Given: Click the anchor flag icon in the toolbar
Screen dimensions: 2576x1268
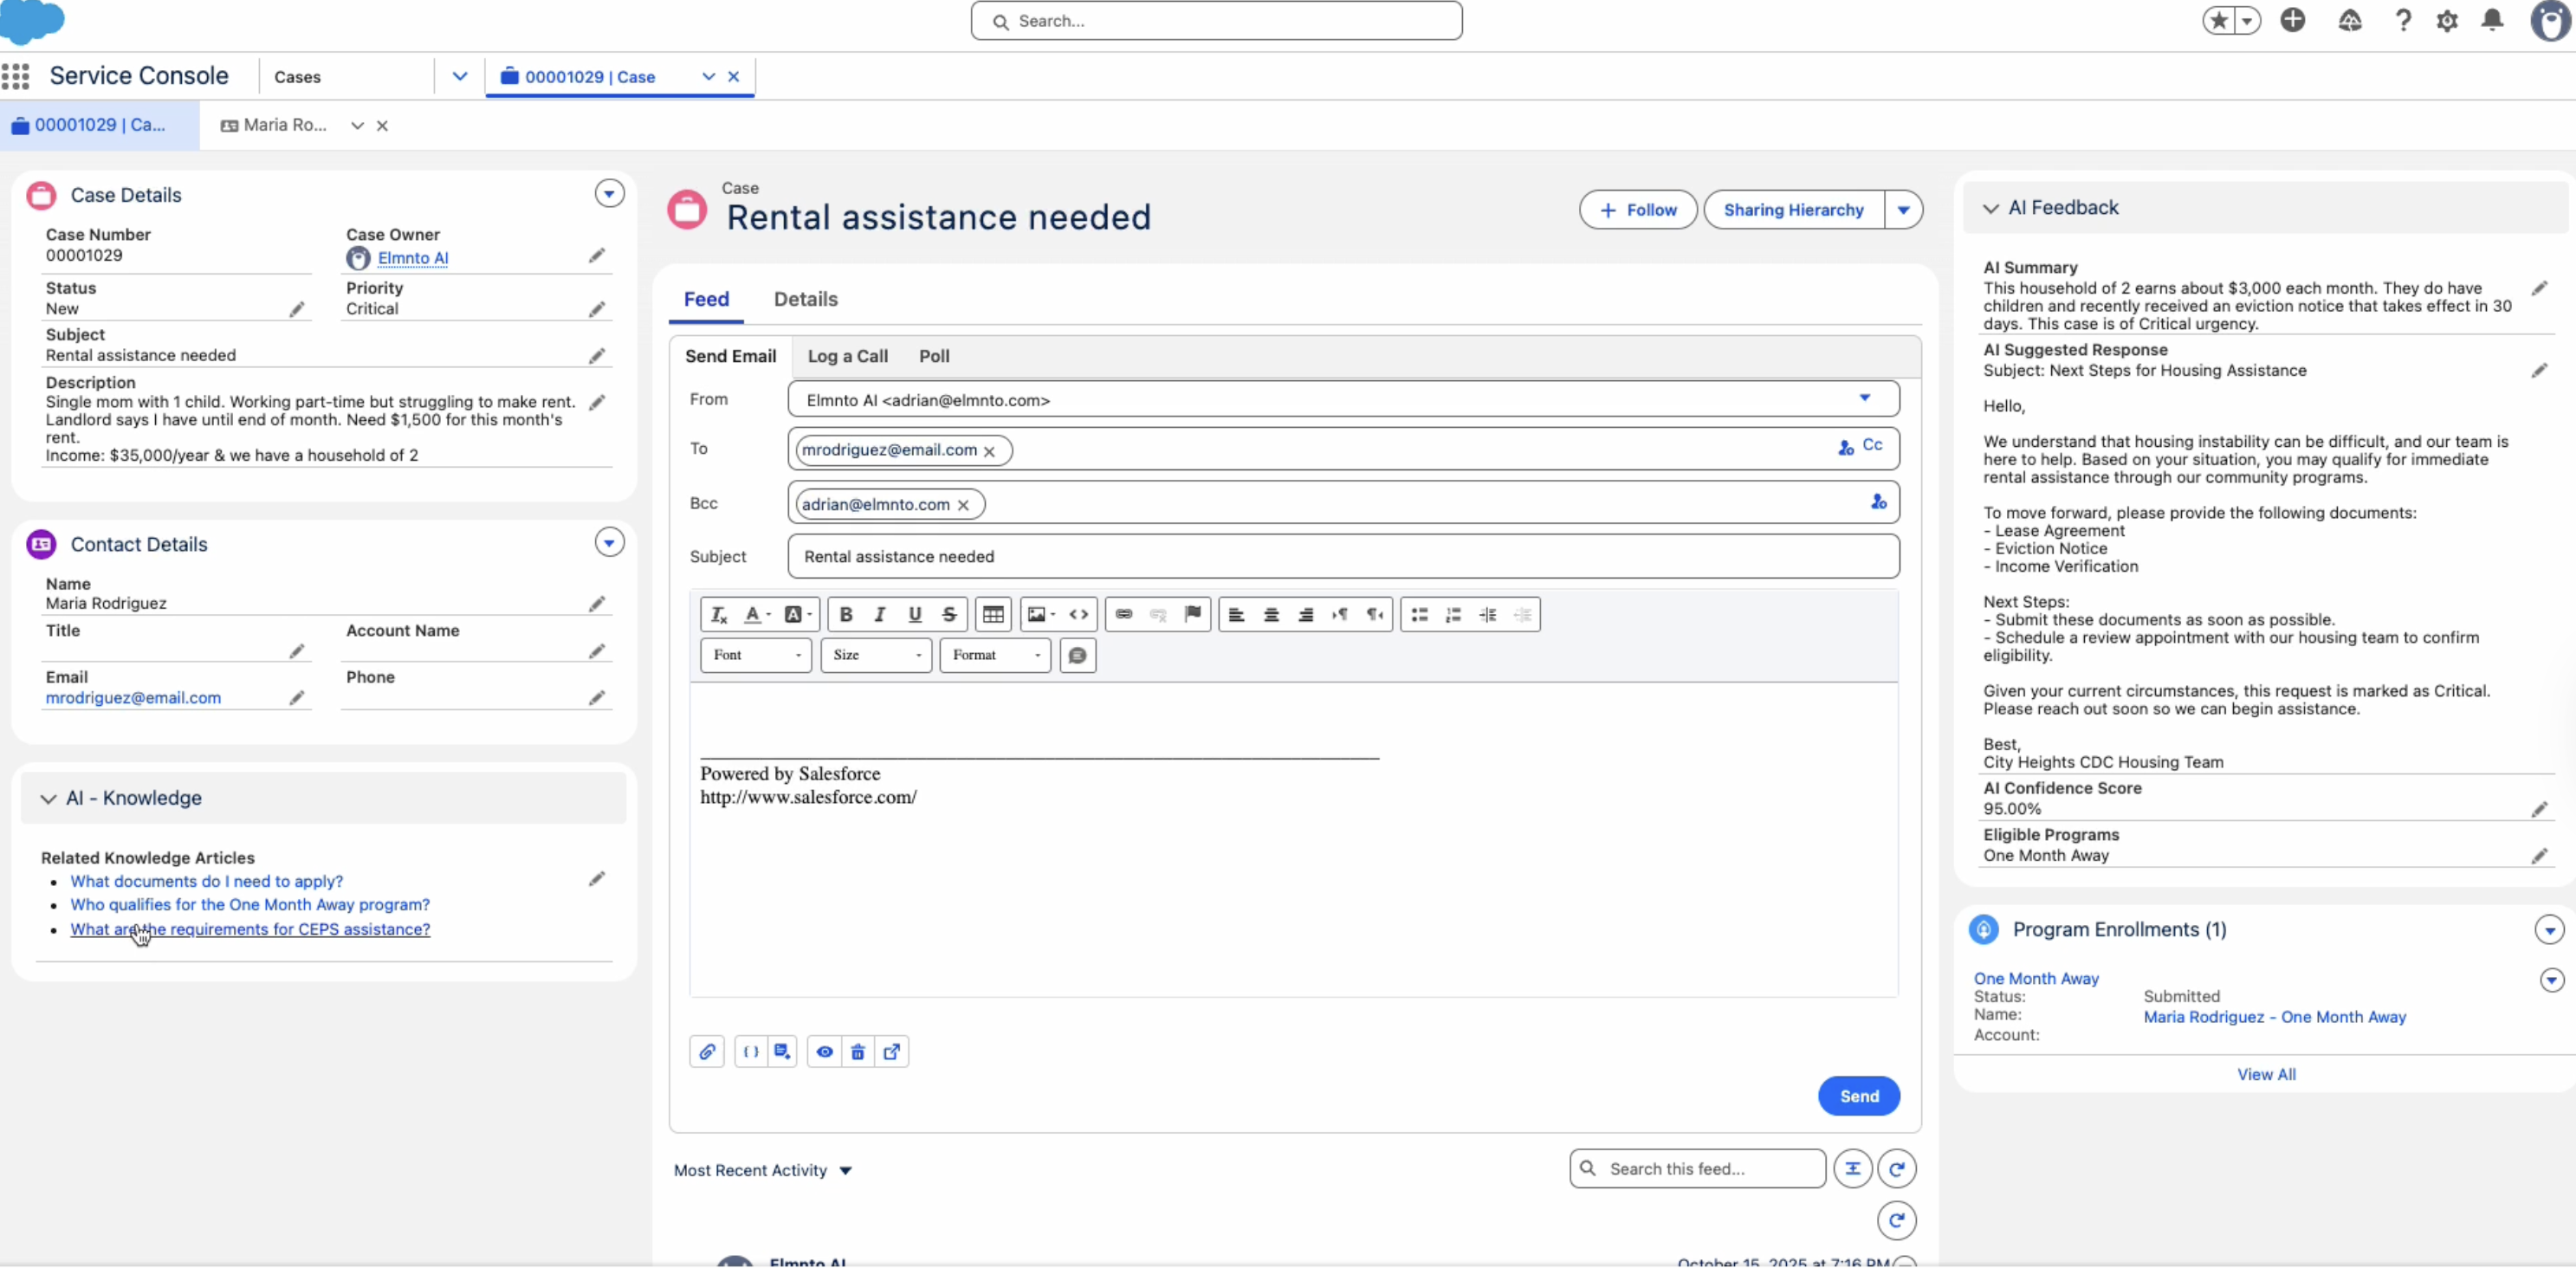Looking at the screenshot, I should (x=1192, y=614).
